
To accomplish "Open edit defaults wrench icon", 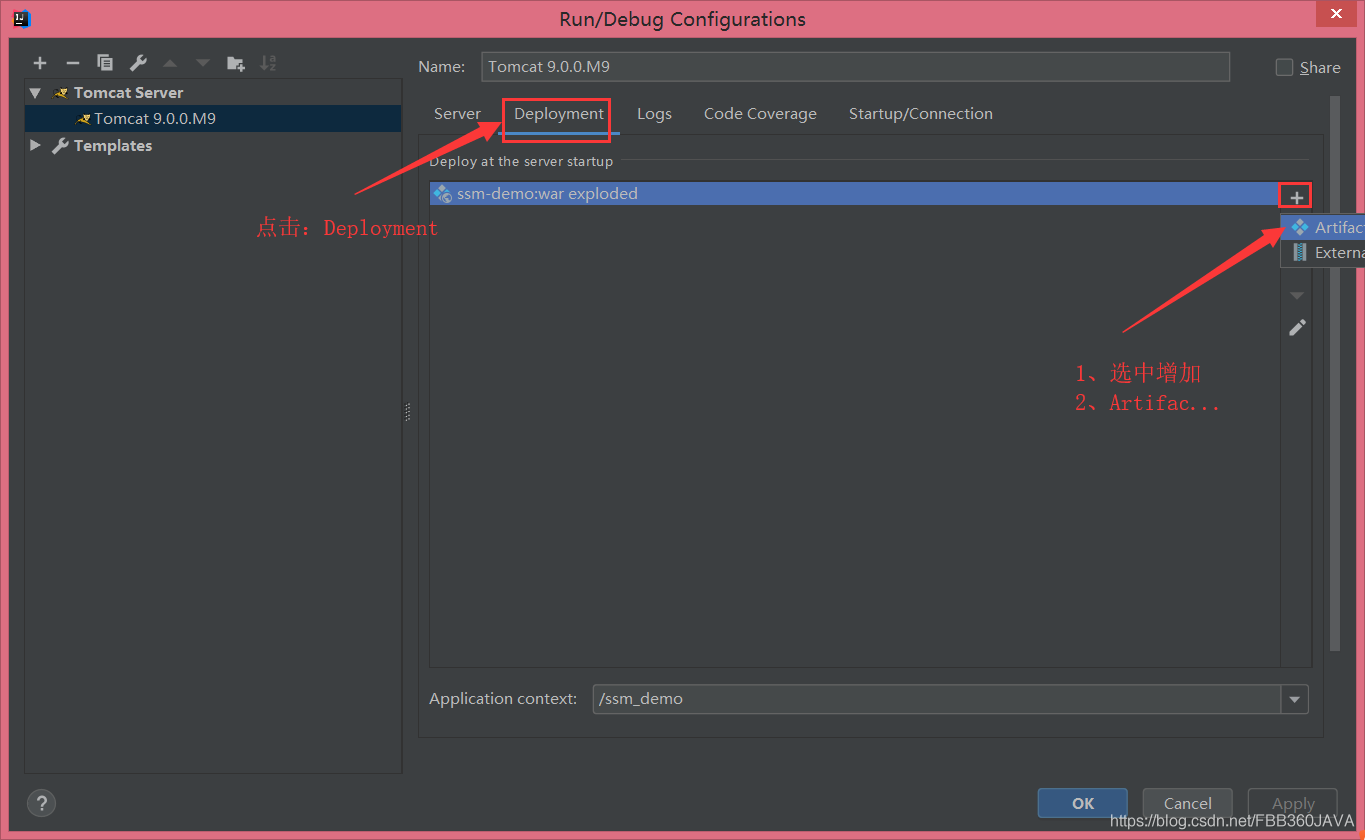I will point(138,63).
